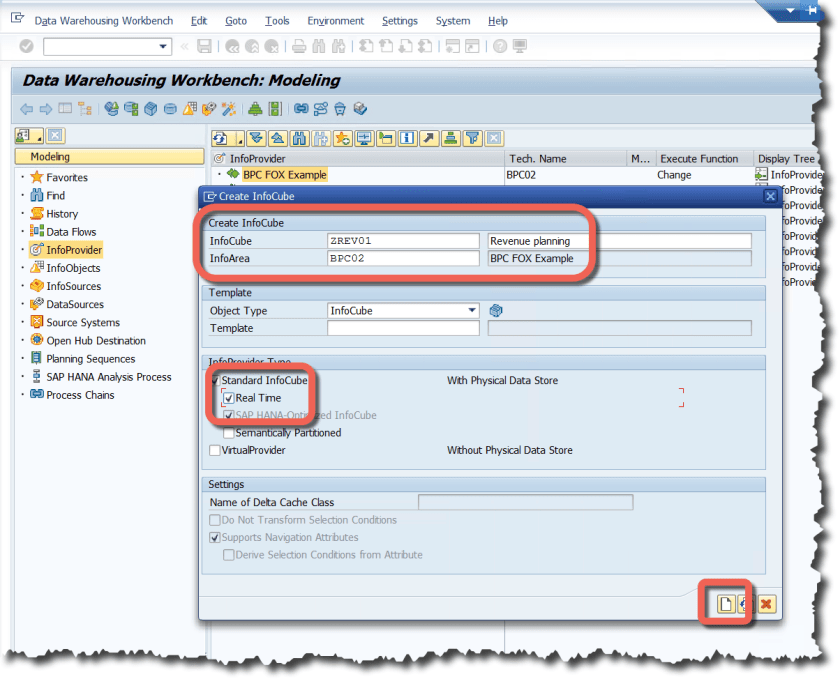This screenshot has width=840, height=679.
Task: Enable the Semantically Partitioned checkbox
Action: [x=228, y=433]
